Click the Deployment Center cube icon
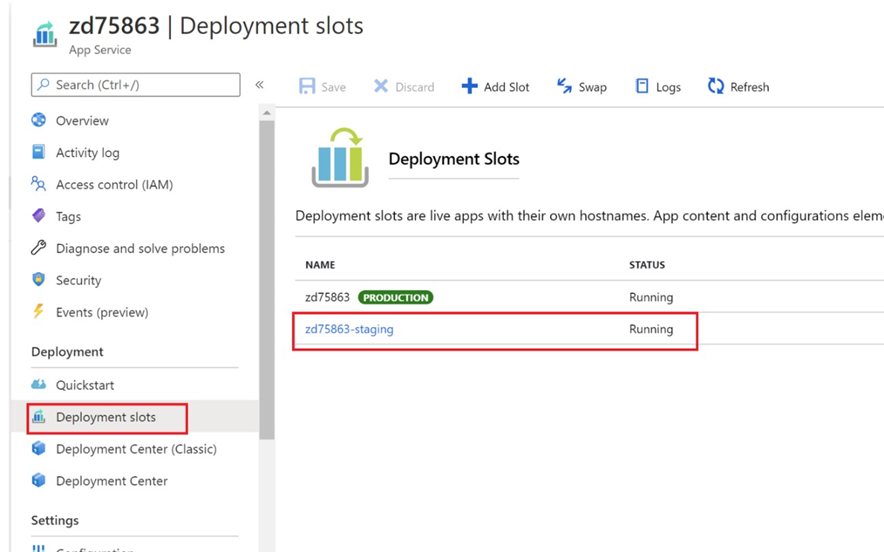Screen dimensions: 884x552 coord(39,481)
